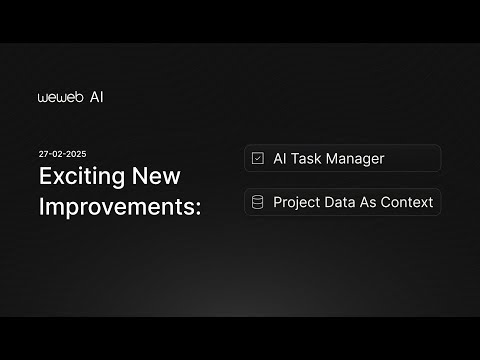
Task: Click the "Exciting New" heading line
Action: (110, 176)
